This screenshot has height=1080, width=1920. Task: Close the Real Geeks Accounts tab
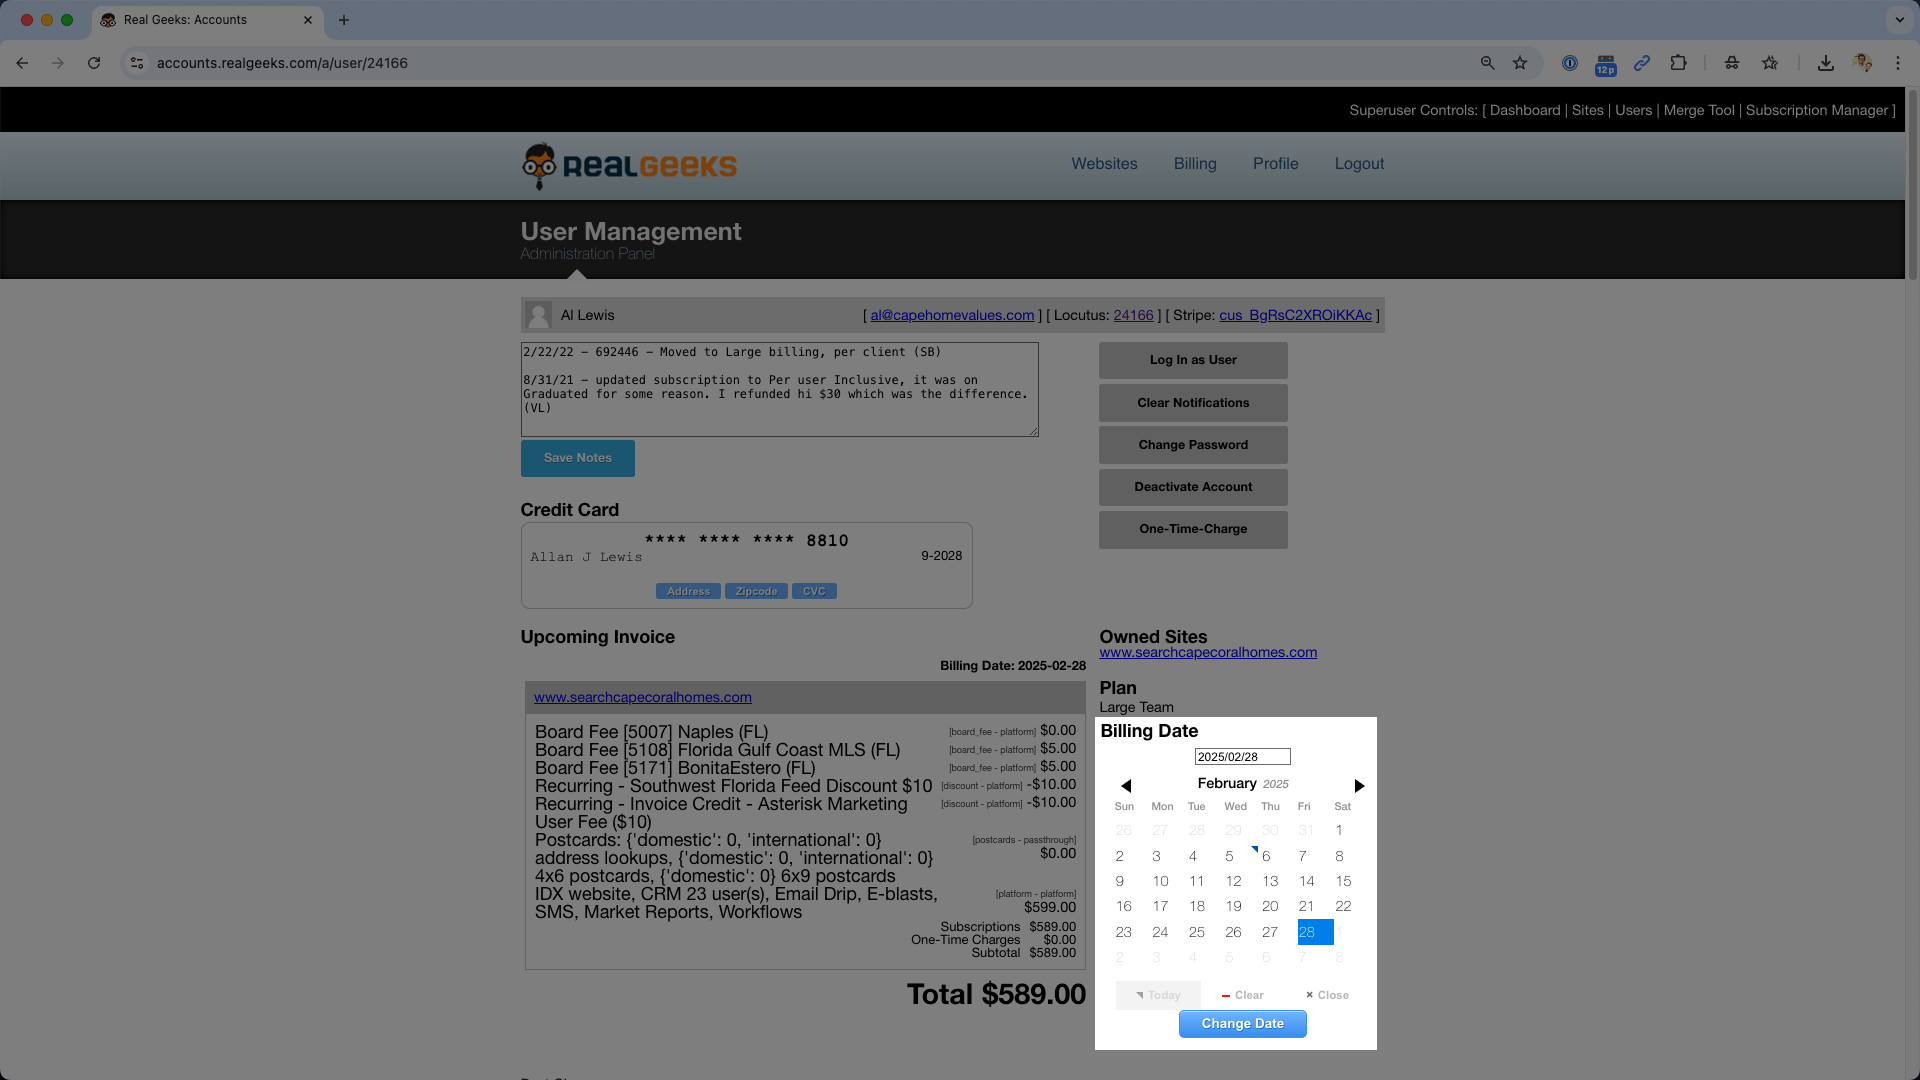pyautogui.click(x=308, y=20)
